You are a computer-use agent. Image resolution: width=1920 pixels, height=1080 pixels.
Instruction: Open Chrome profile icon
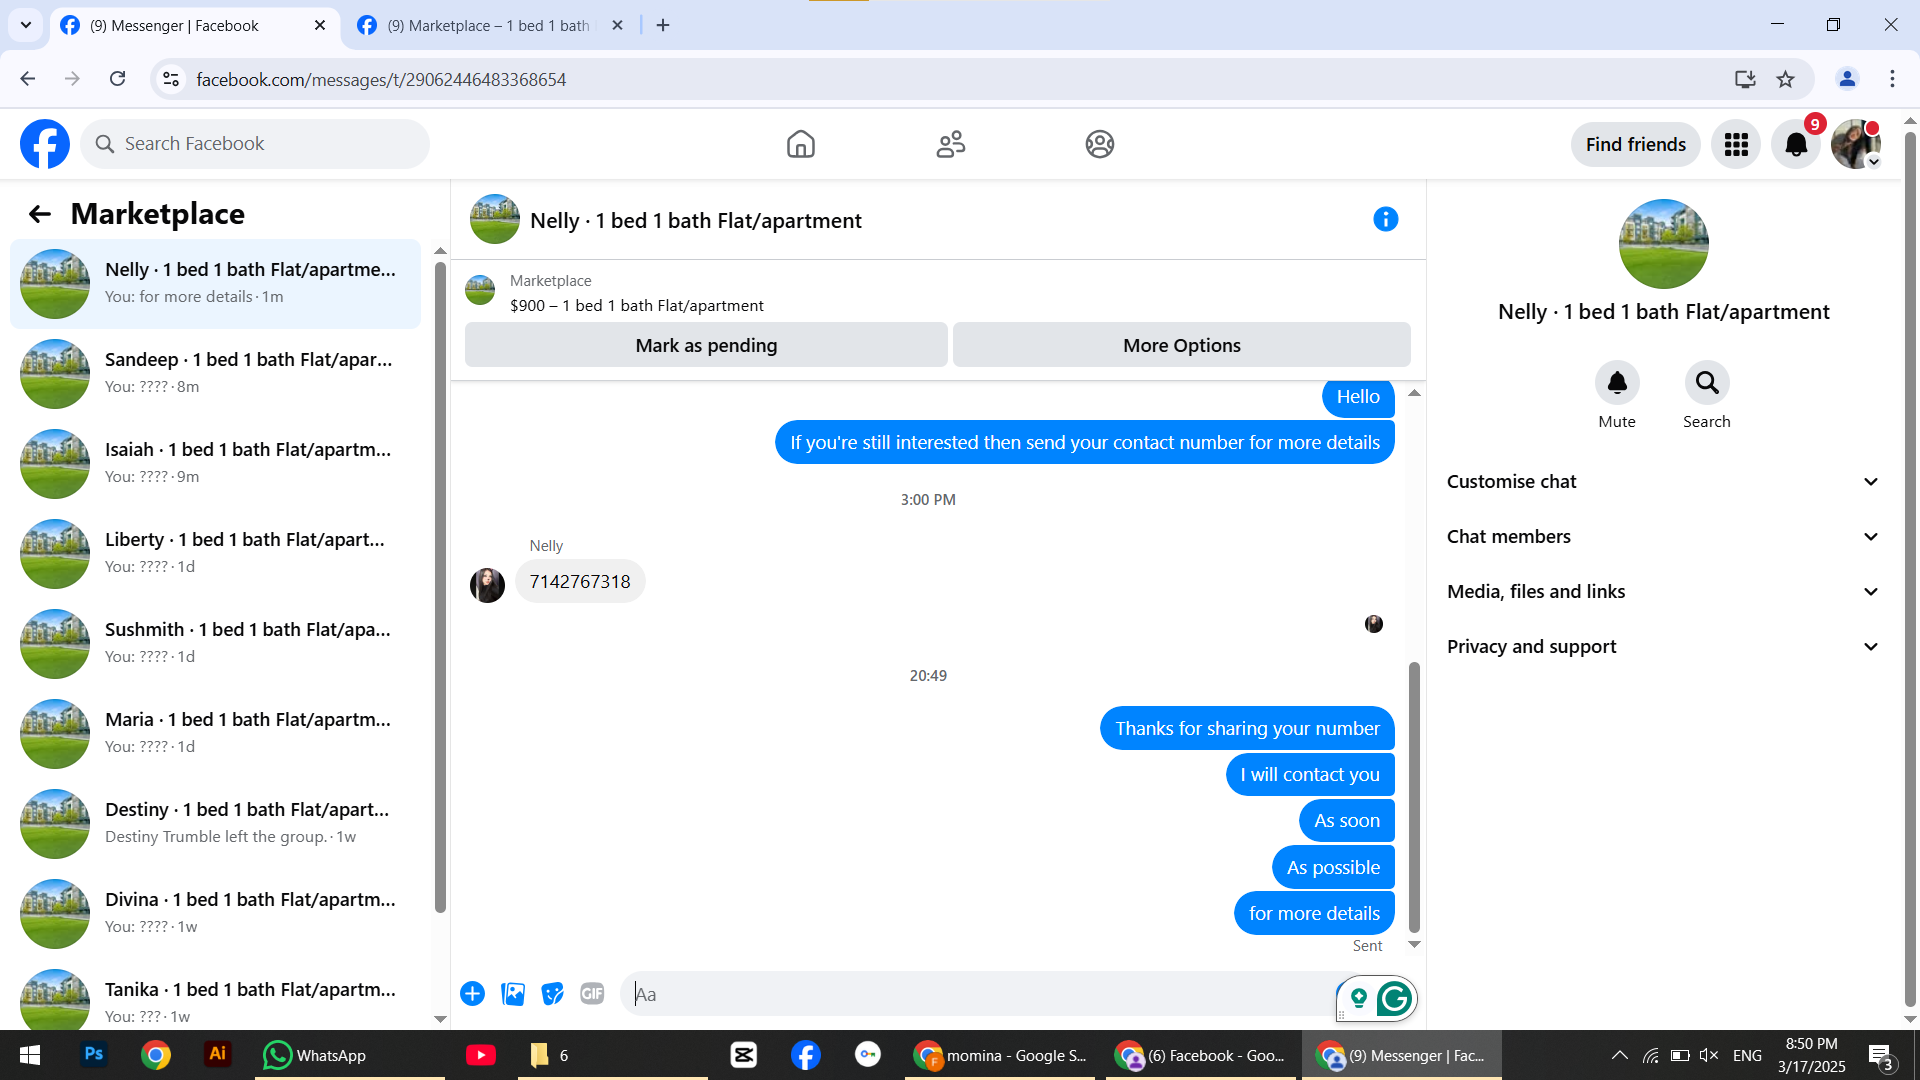point(1847,79)
